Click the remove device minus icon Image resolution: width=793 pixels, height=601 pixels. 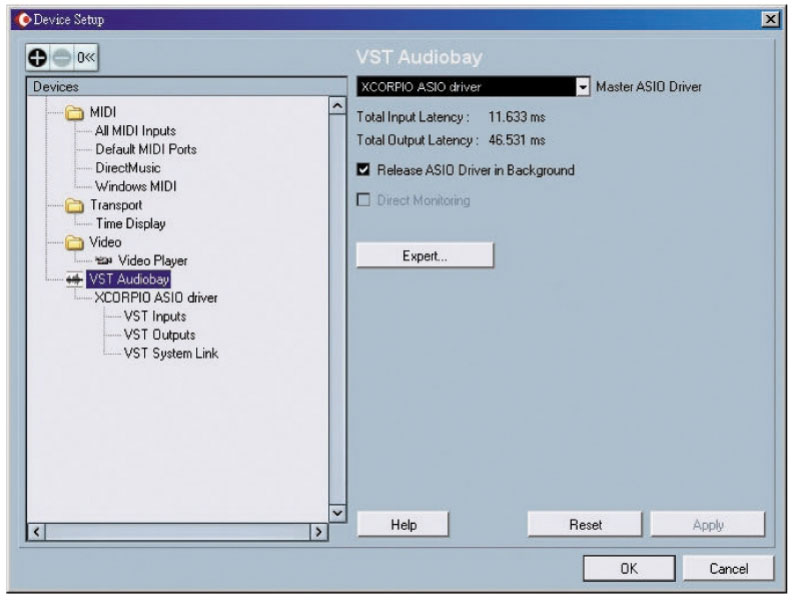coord(60,57)
